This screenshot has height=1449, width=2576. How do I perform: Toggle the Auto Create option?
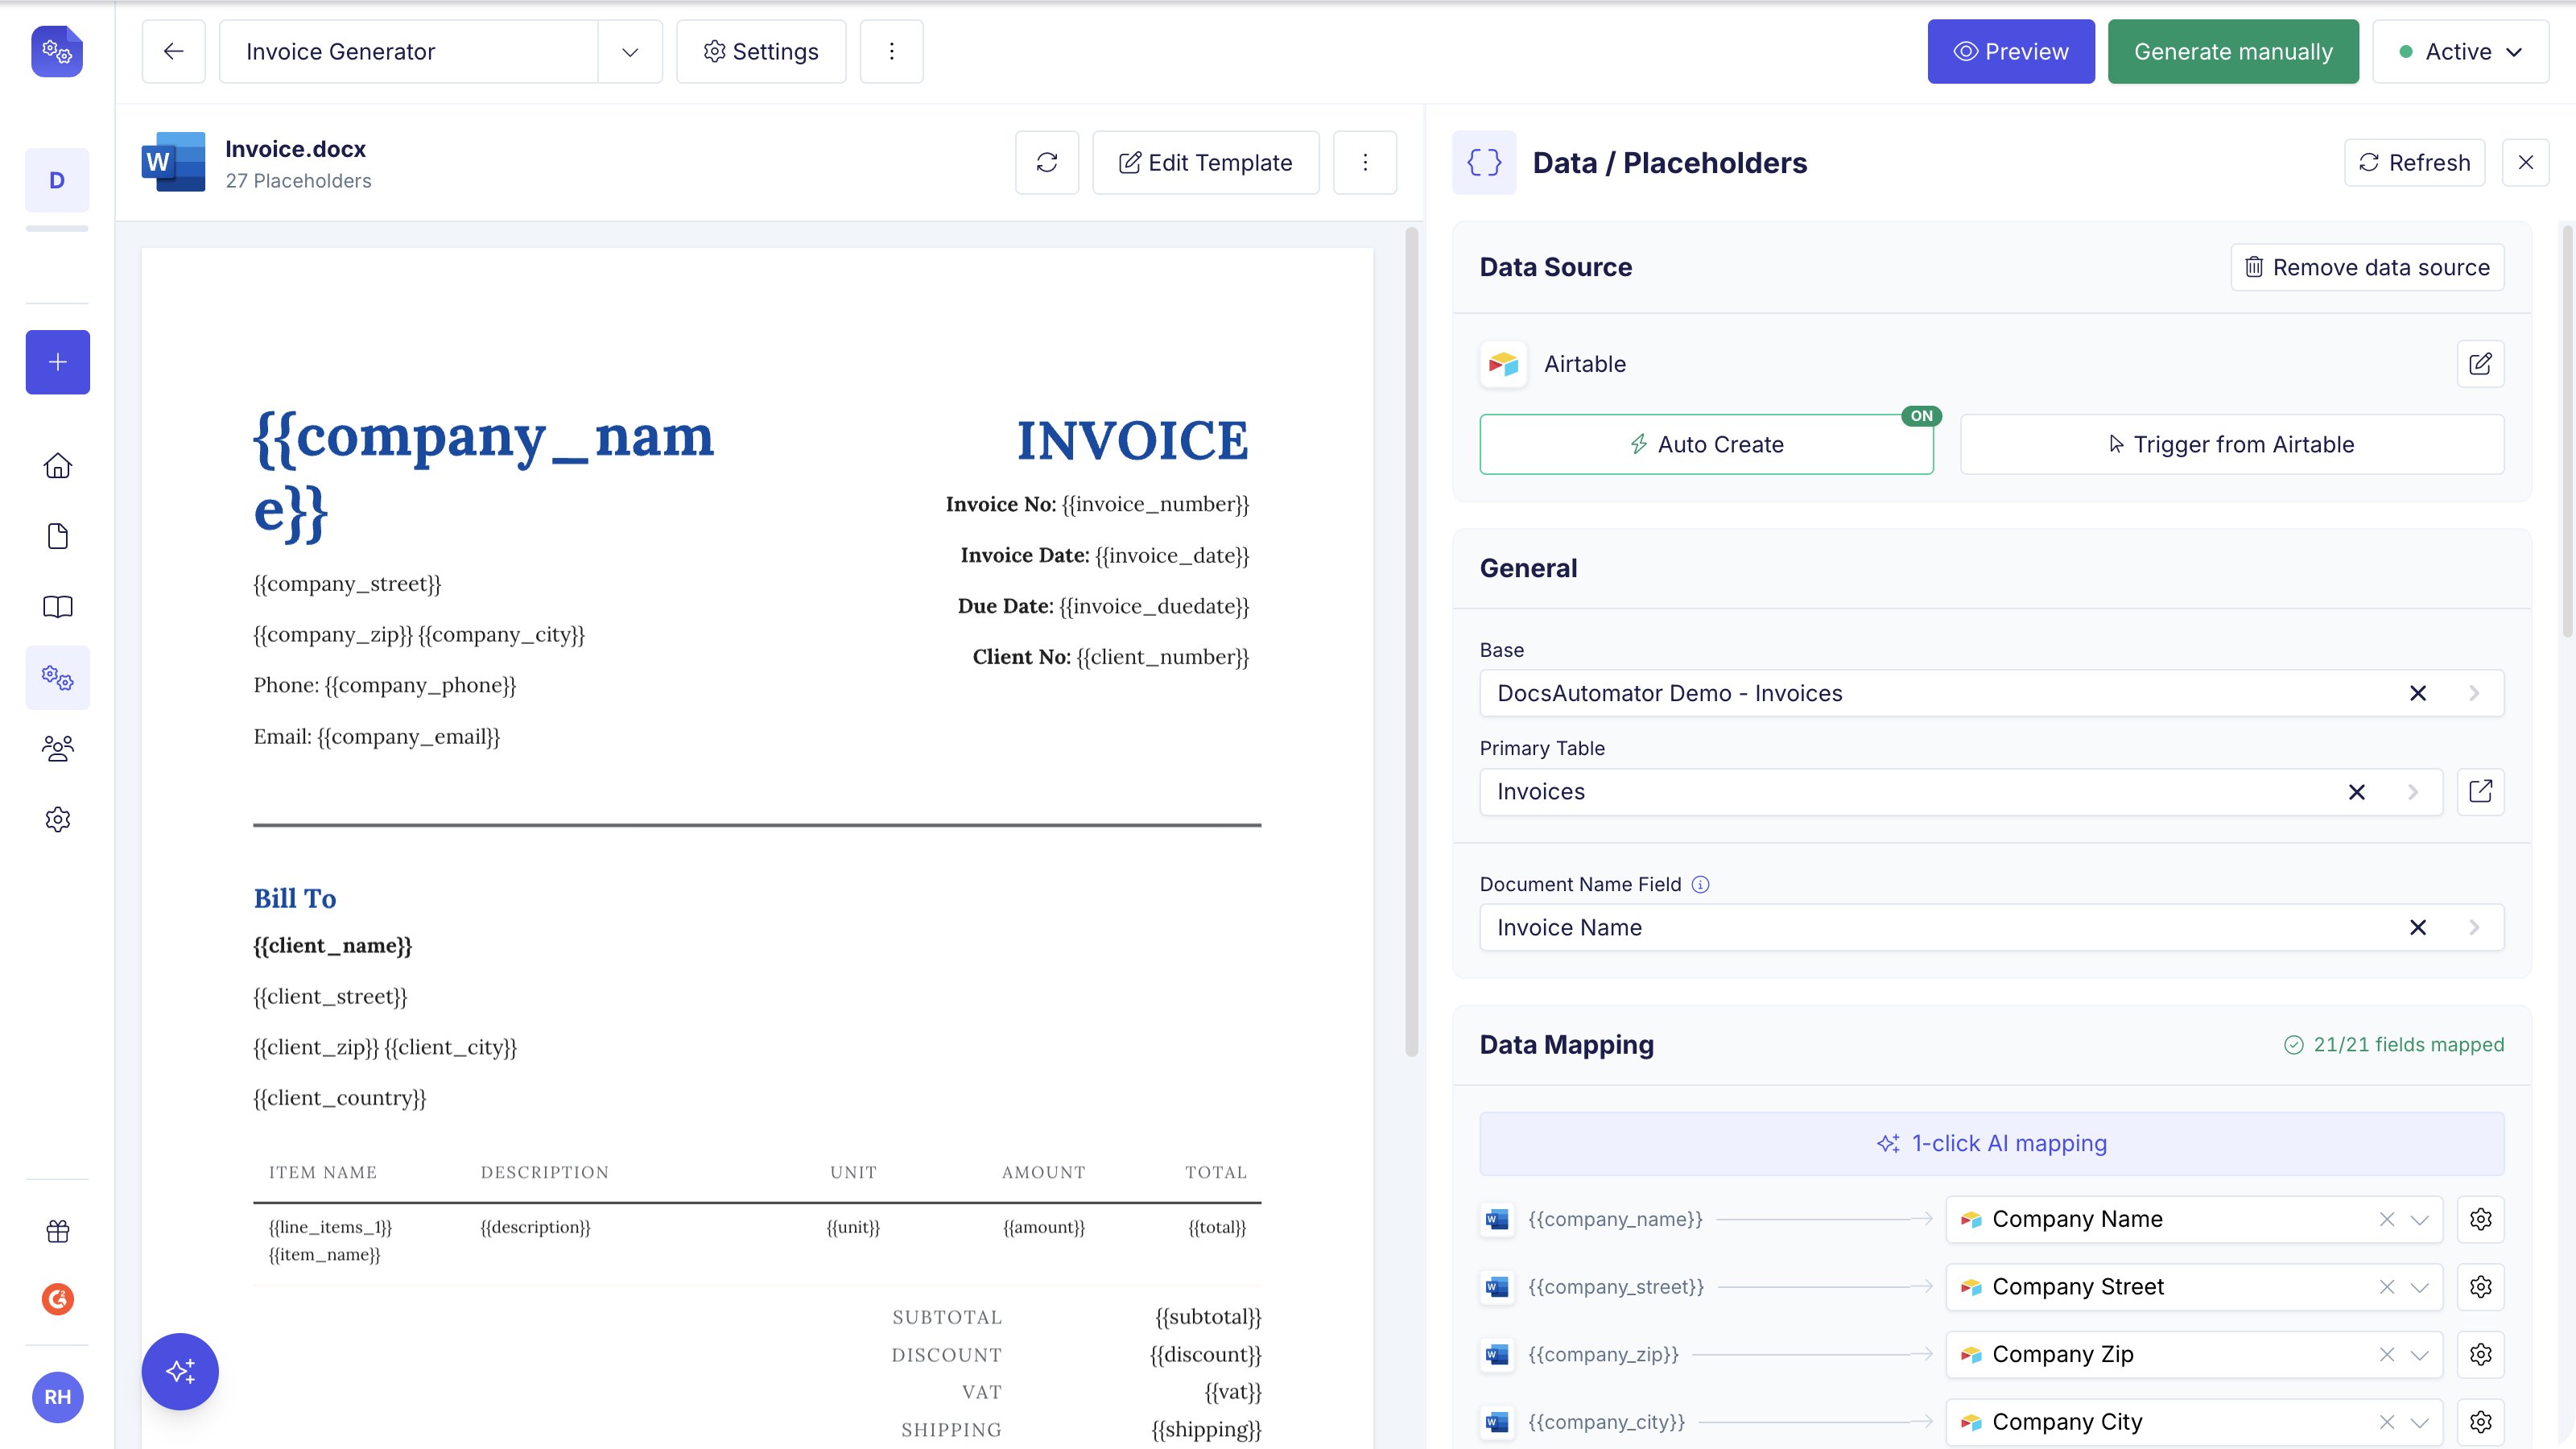1706,444
